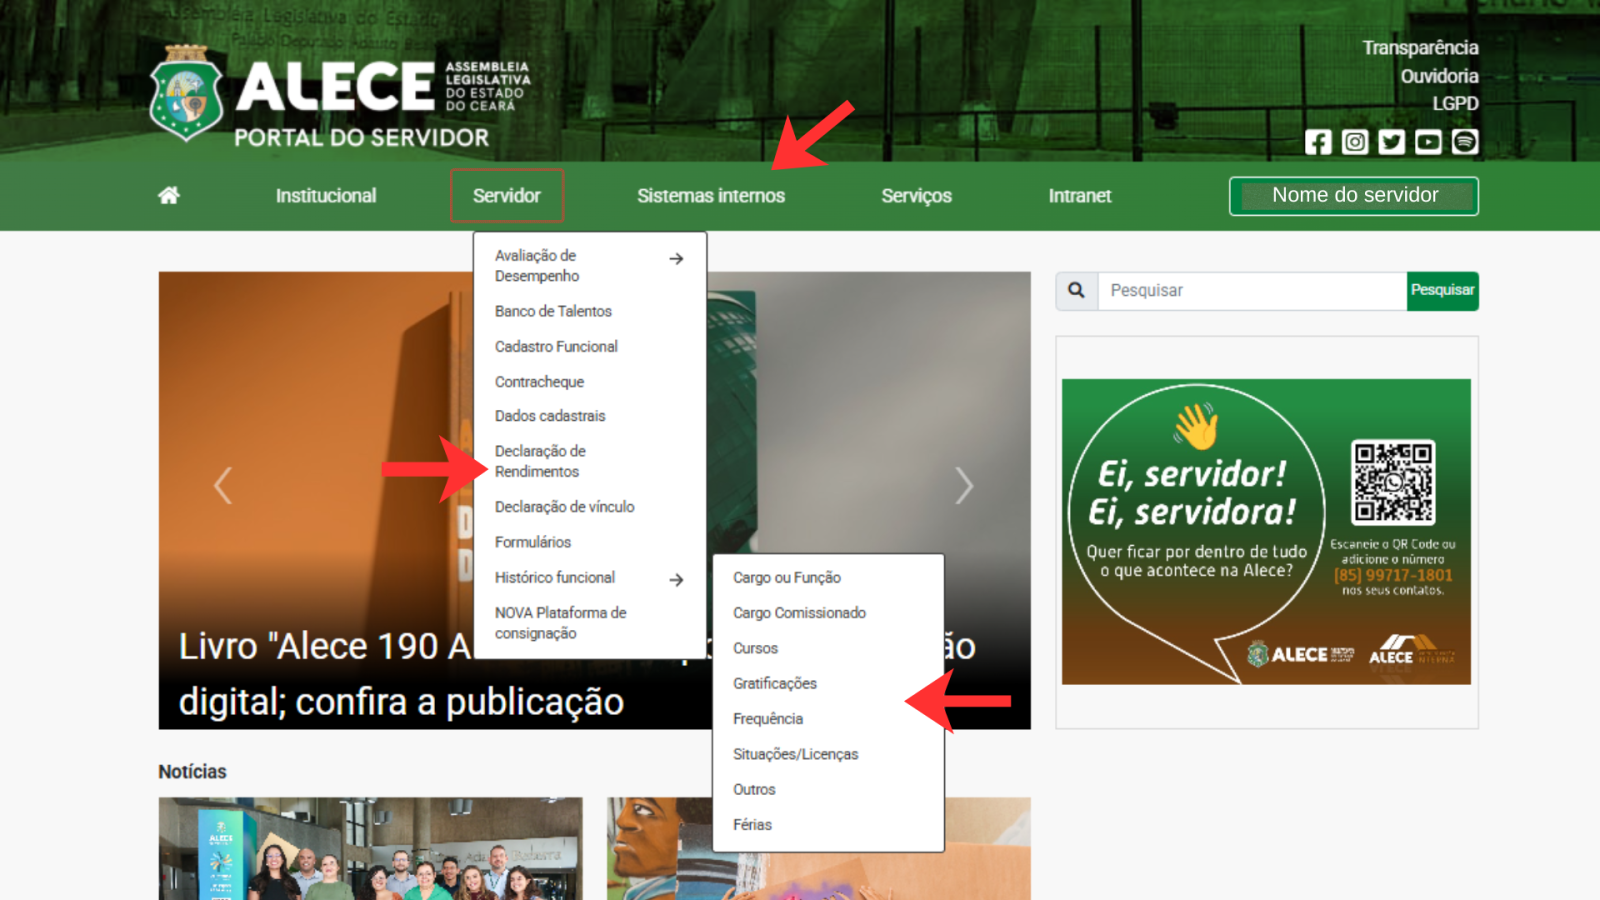This screenshot has width=1600, height=900.
Task: Open the YouTube social icon
Action: coord(1428,142)
